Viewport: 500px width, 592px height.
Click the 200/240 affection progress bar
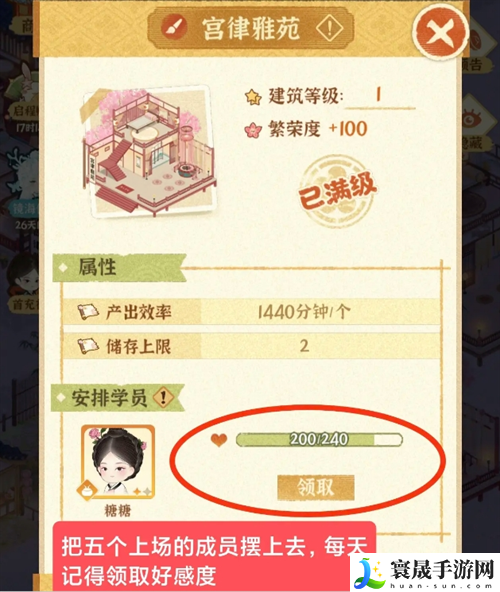coord(319,439)
